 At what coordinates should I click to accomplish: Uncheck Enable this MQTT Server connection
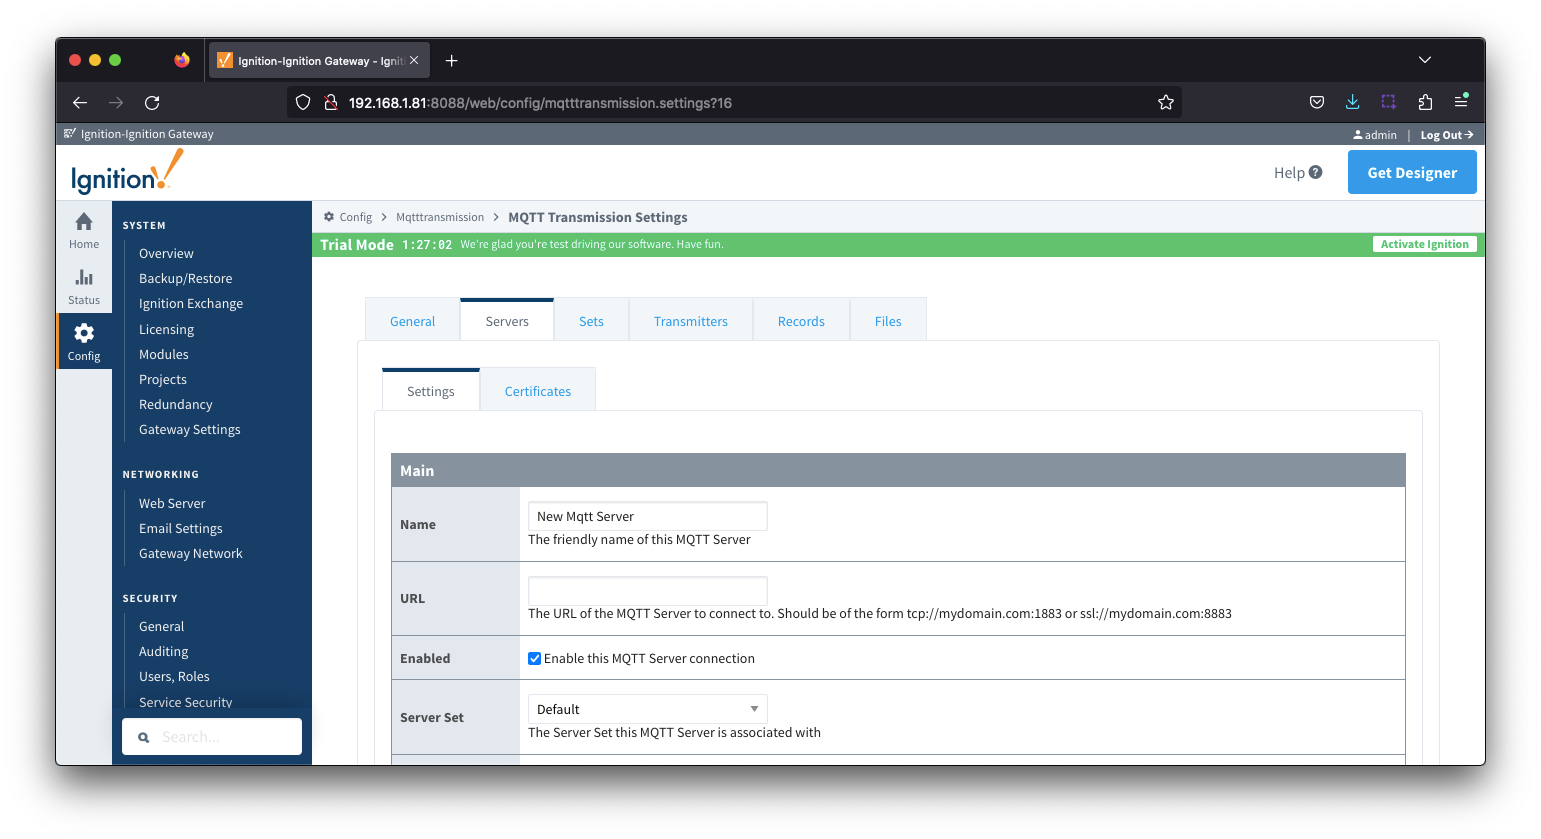535,658
